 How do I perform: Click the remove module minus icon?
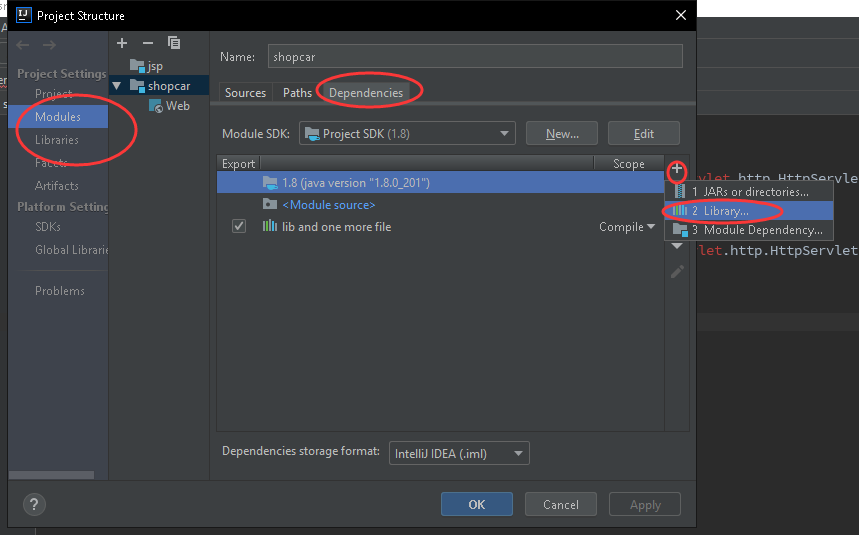coord(148,43)
